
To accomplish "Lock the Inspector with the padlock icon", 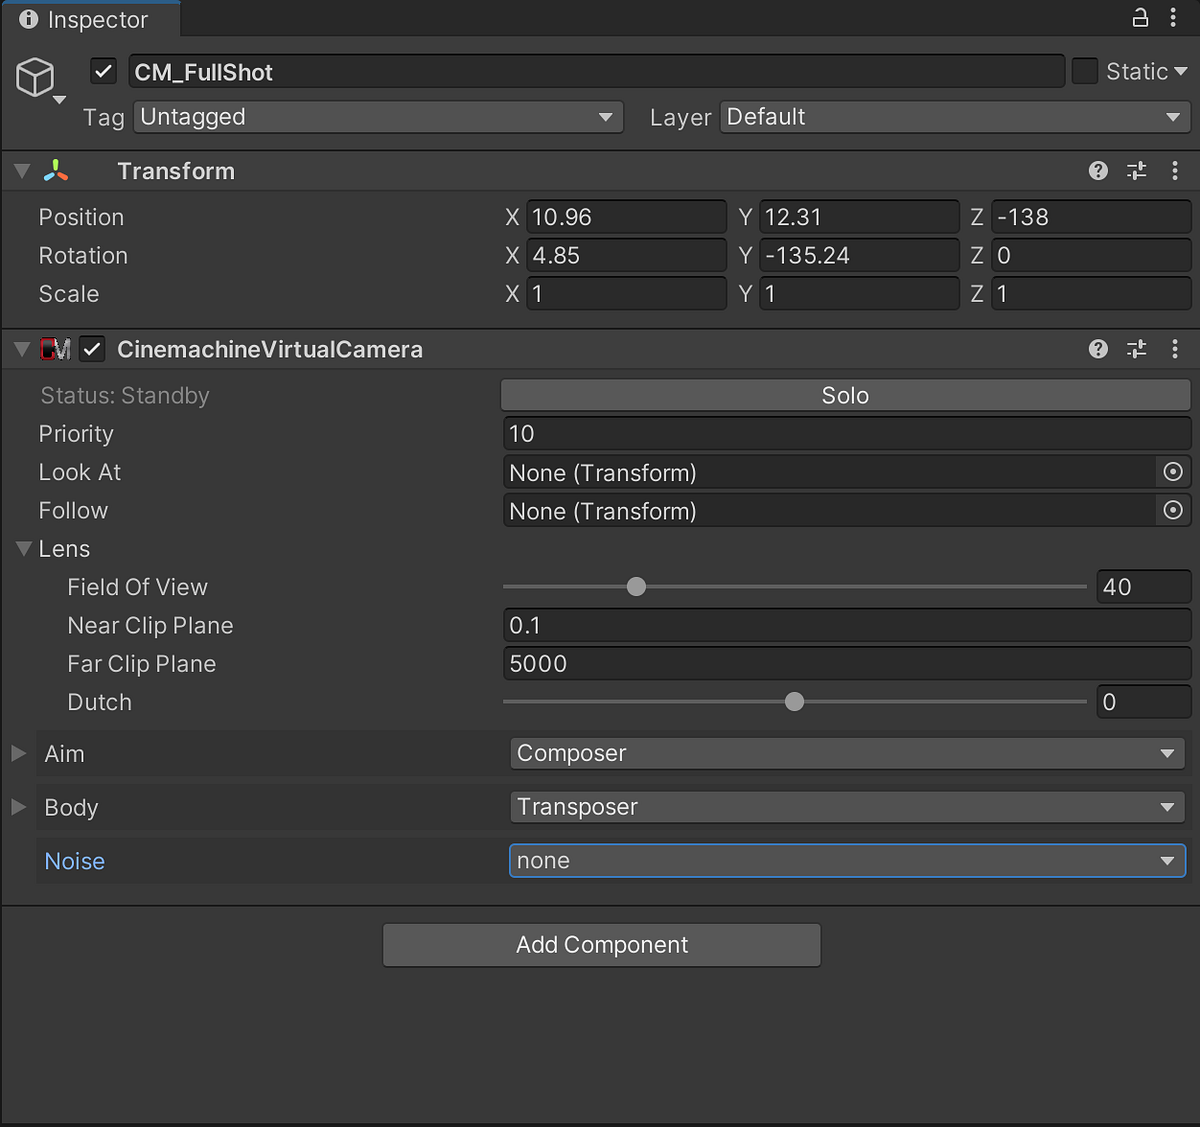I will (x=1140, y=18).
